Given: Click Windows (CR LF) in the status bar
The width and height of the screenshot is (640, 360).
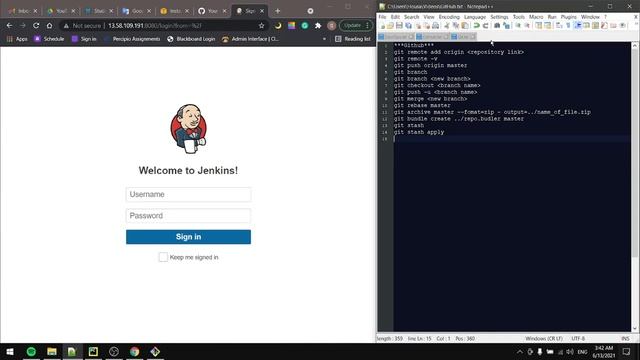Looking at the screenshot, I should click(544, 338).
